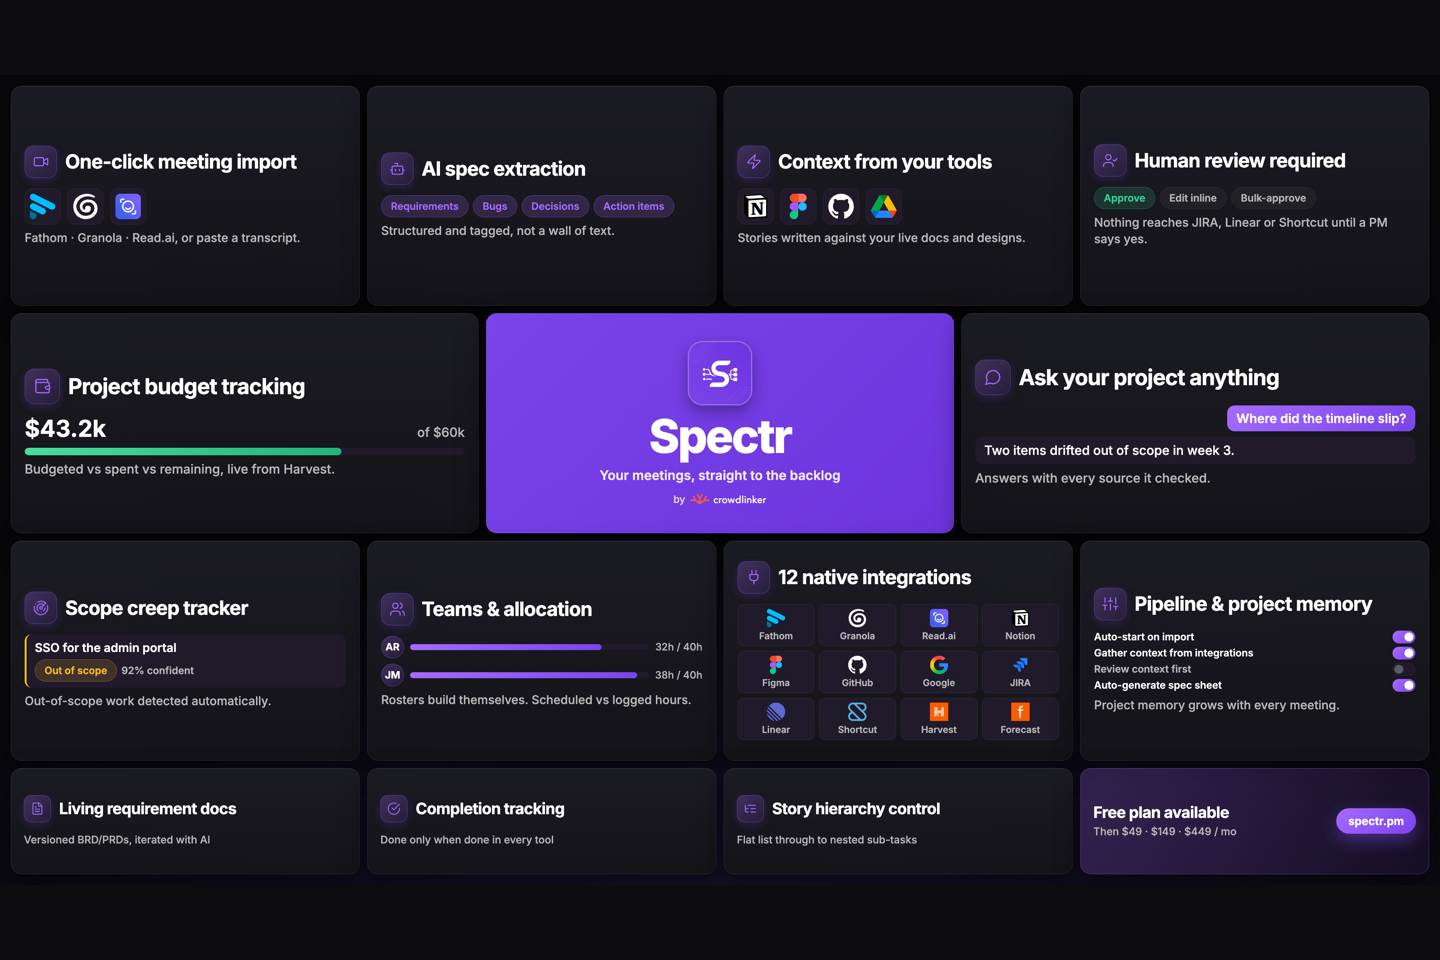This screenshot has width=1440, height=960.
Task: Click the crowdlinker logo link
Action: [728, 499]
